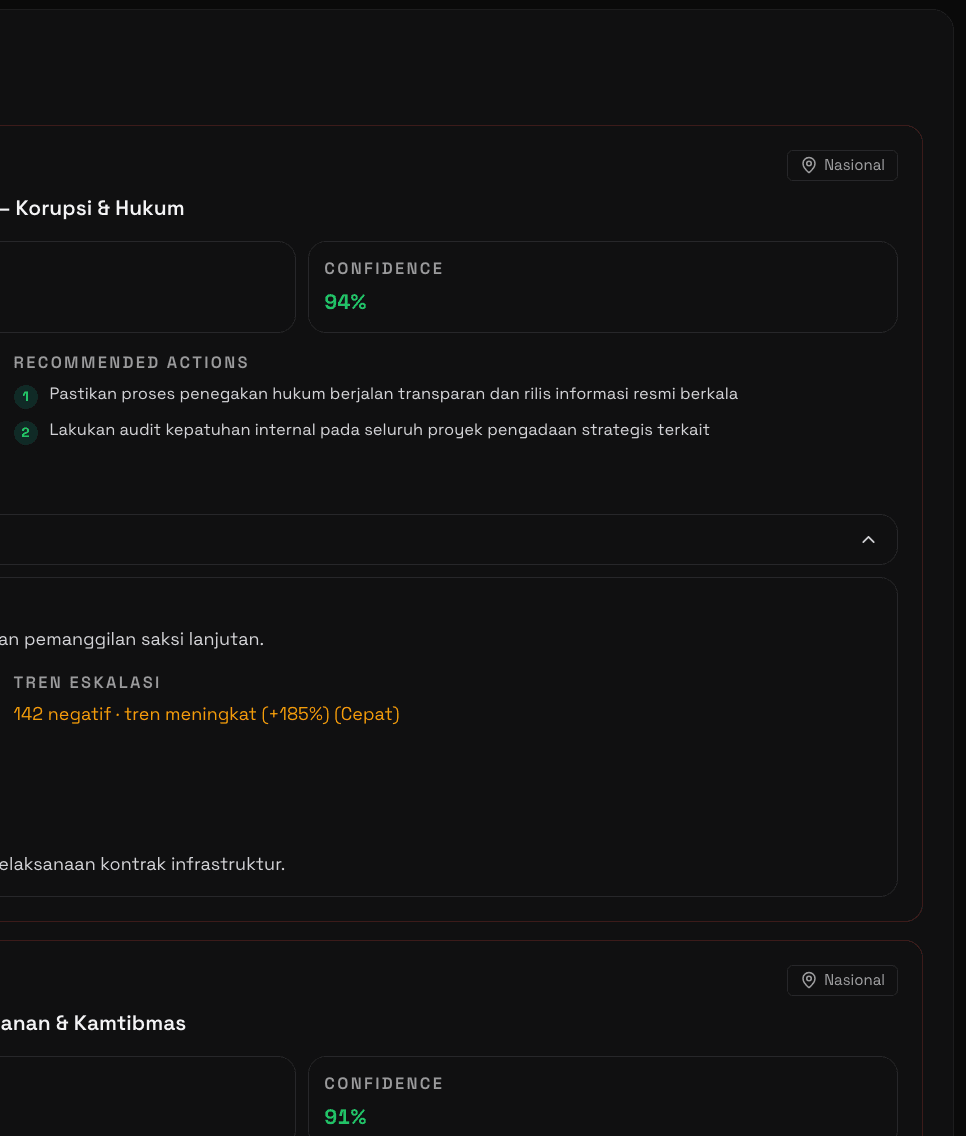
Task: Click the RECOMMENDED ACTIONS label
Action: tap(131, 362)
